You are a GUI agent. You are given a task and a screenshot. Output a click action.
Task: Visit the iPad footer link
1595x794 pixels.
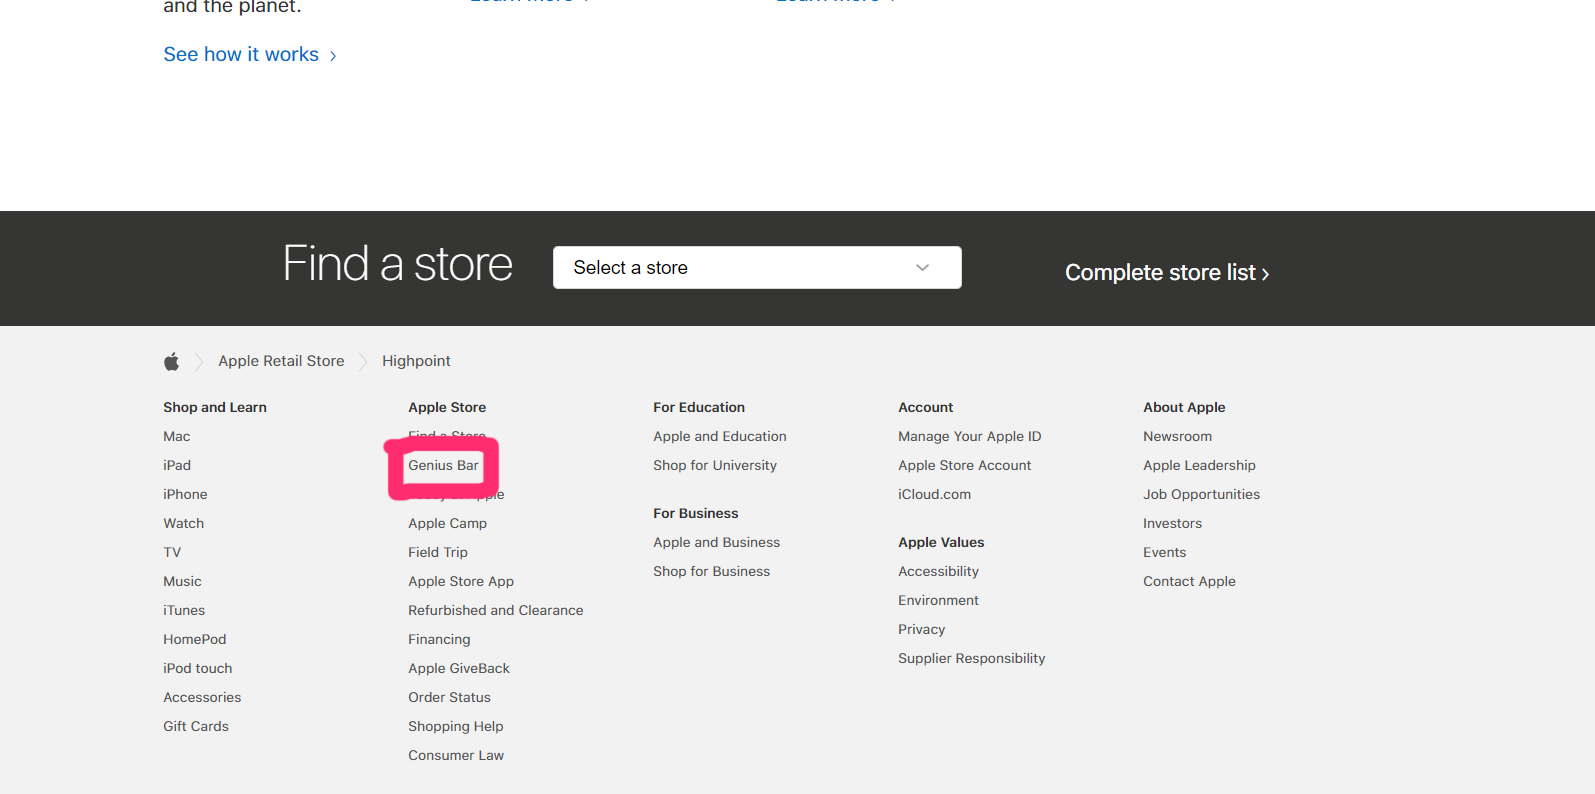[x=177, y=465]
